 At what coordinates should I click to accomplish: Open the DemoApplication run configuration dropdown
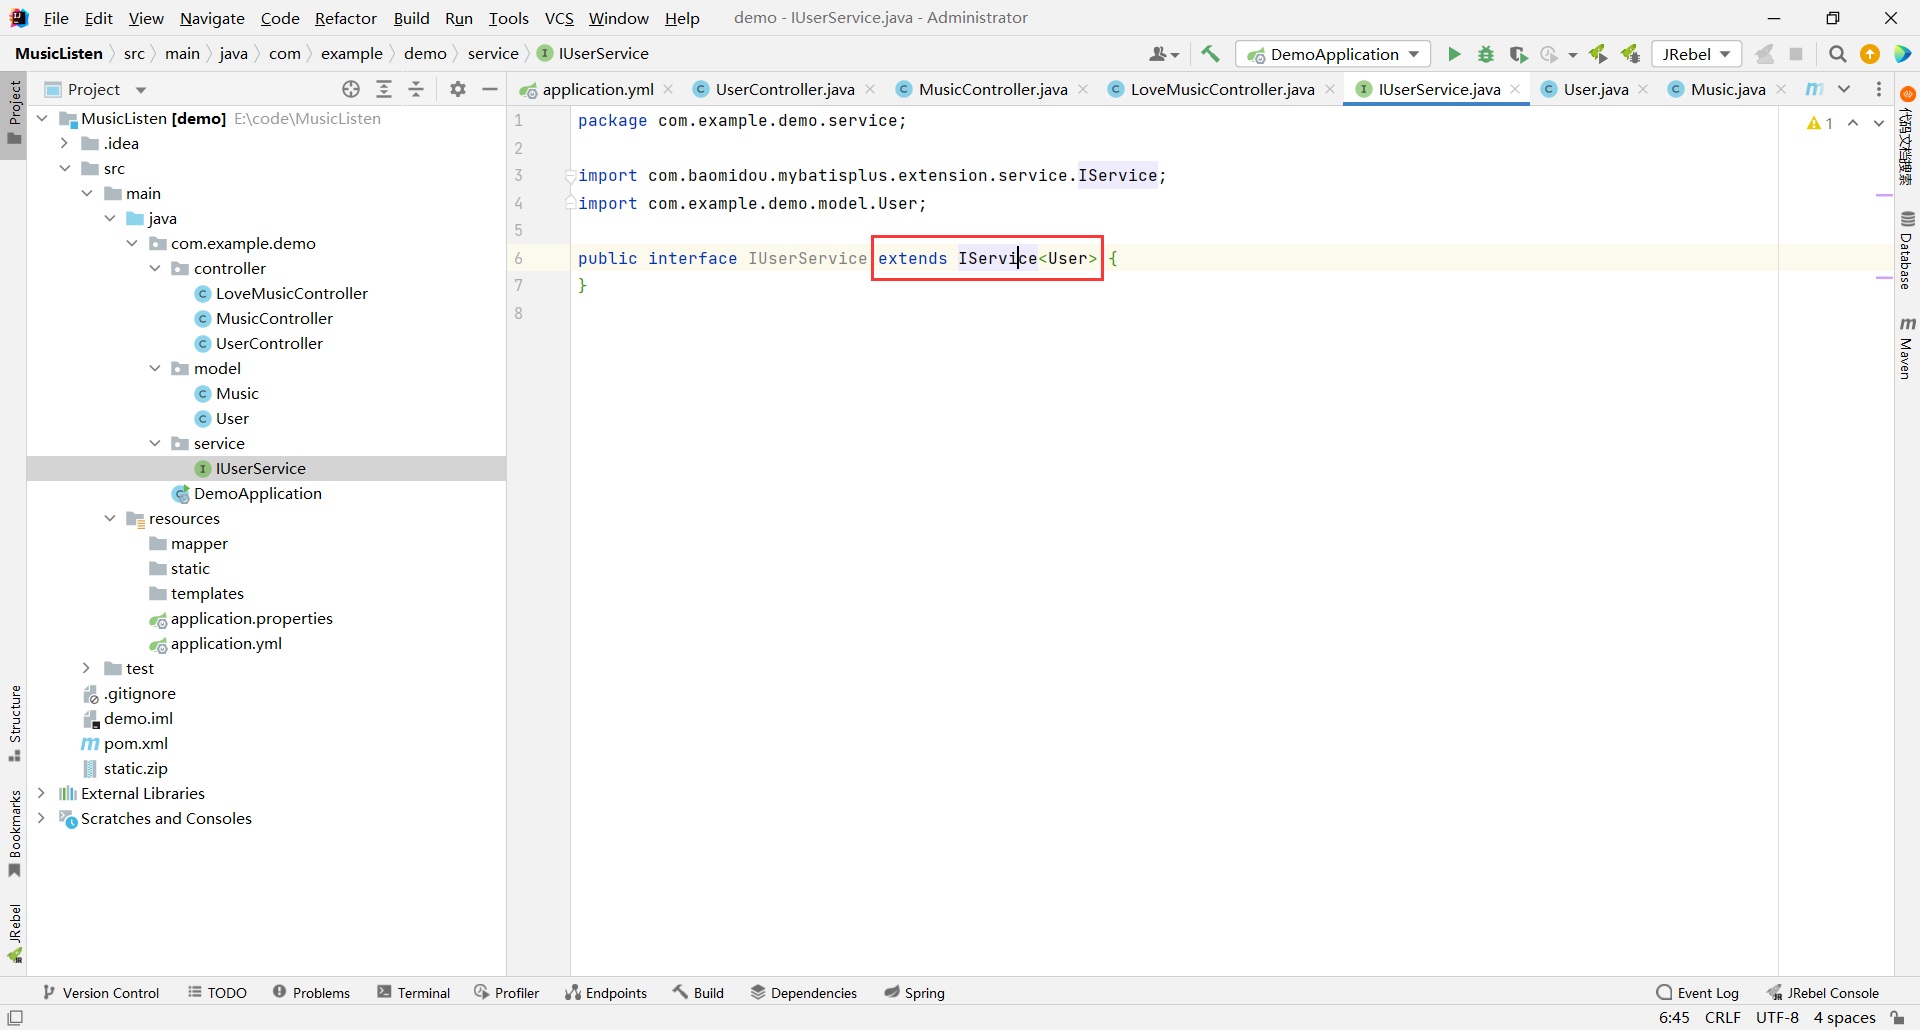click(1333, 54)
